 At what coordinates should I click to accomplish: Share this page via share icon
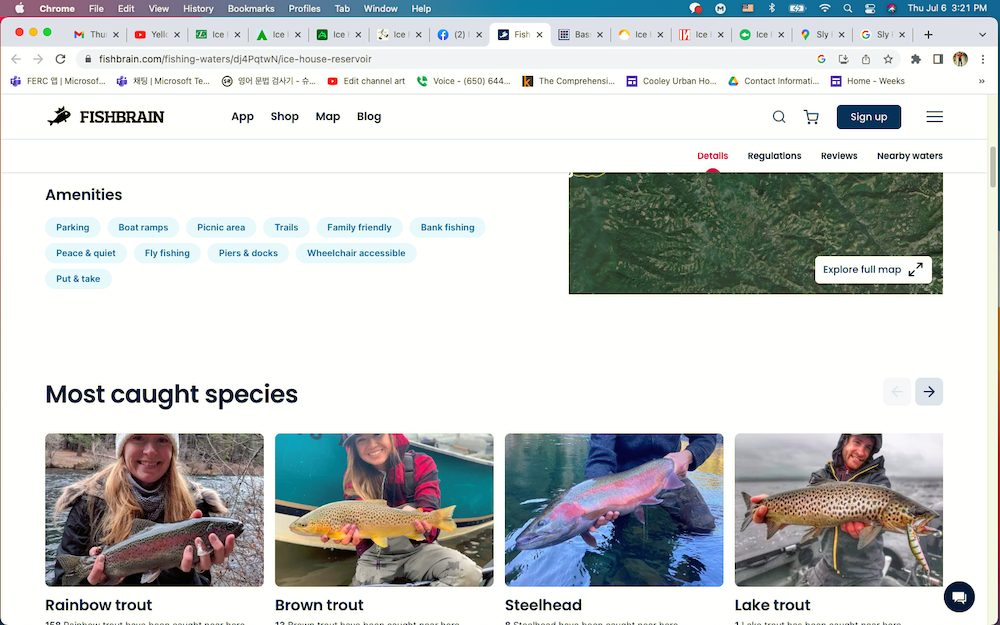865,59
